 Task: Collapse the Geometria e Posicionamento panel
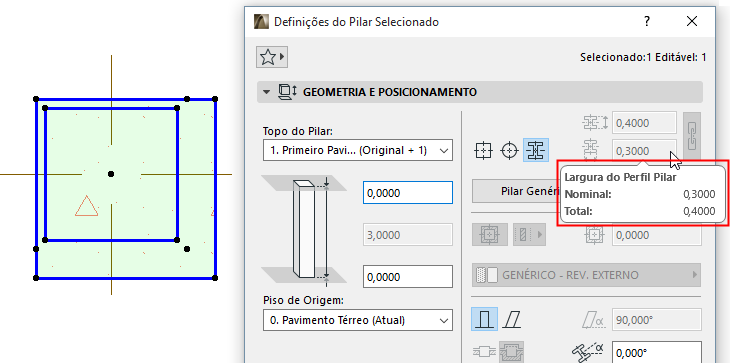(x=266, y=92)
